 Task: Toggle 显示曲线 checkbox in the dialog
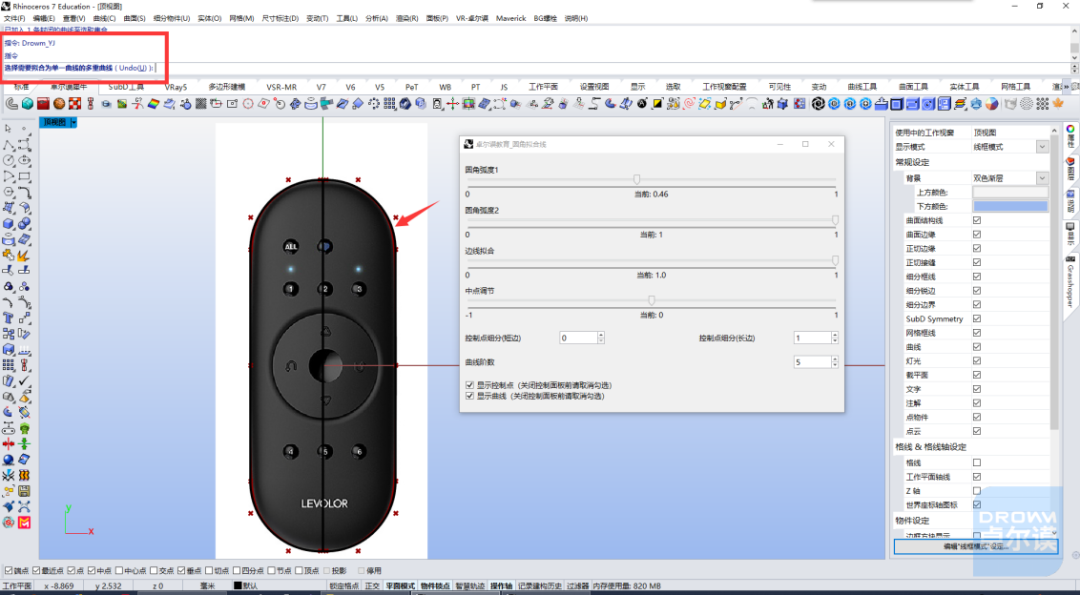click(x=470, y=397)
